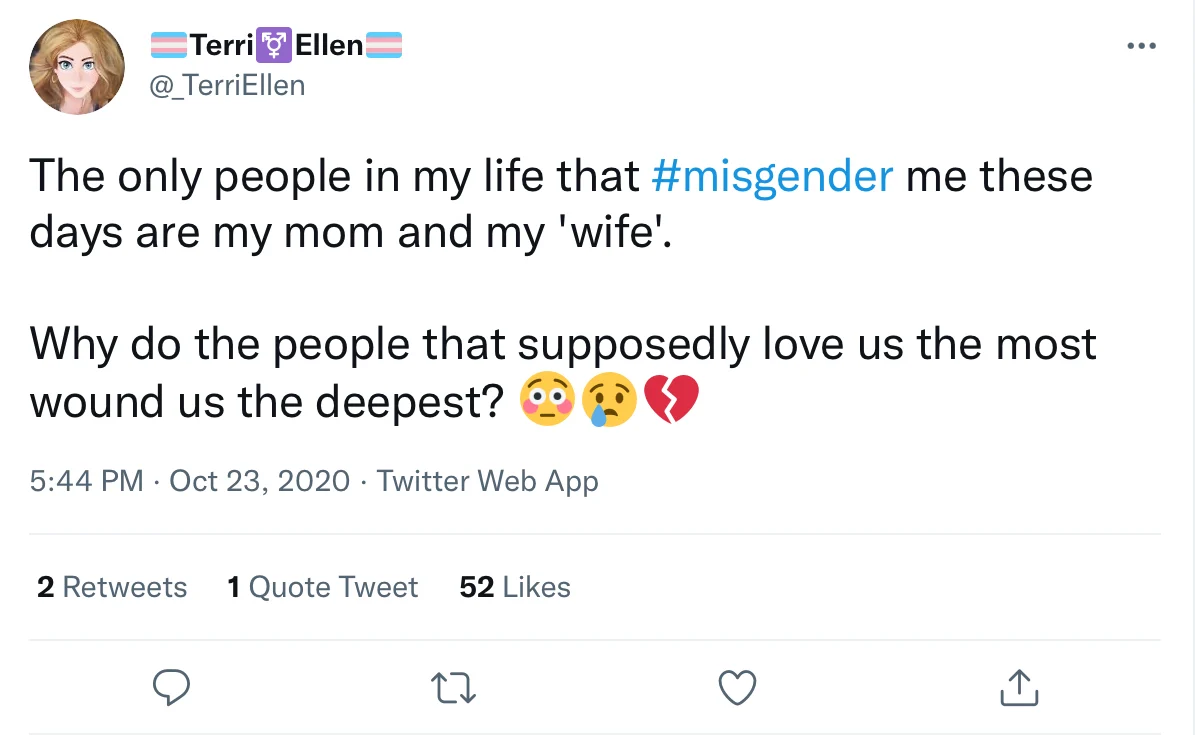This screenshot has height=735, width=1195.
Task: Open the share tweet icon
Action: pyautogui.click(x=1019, y=687)
